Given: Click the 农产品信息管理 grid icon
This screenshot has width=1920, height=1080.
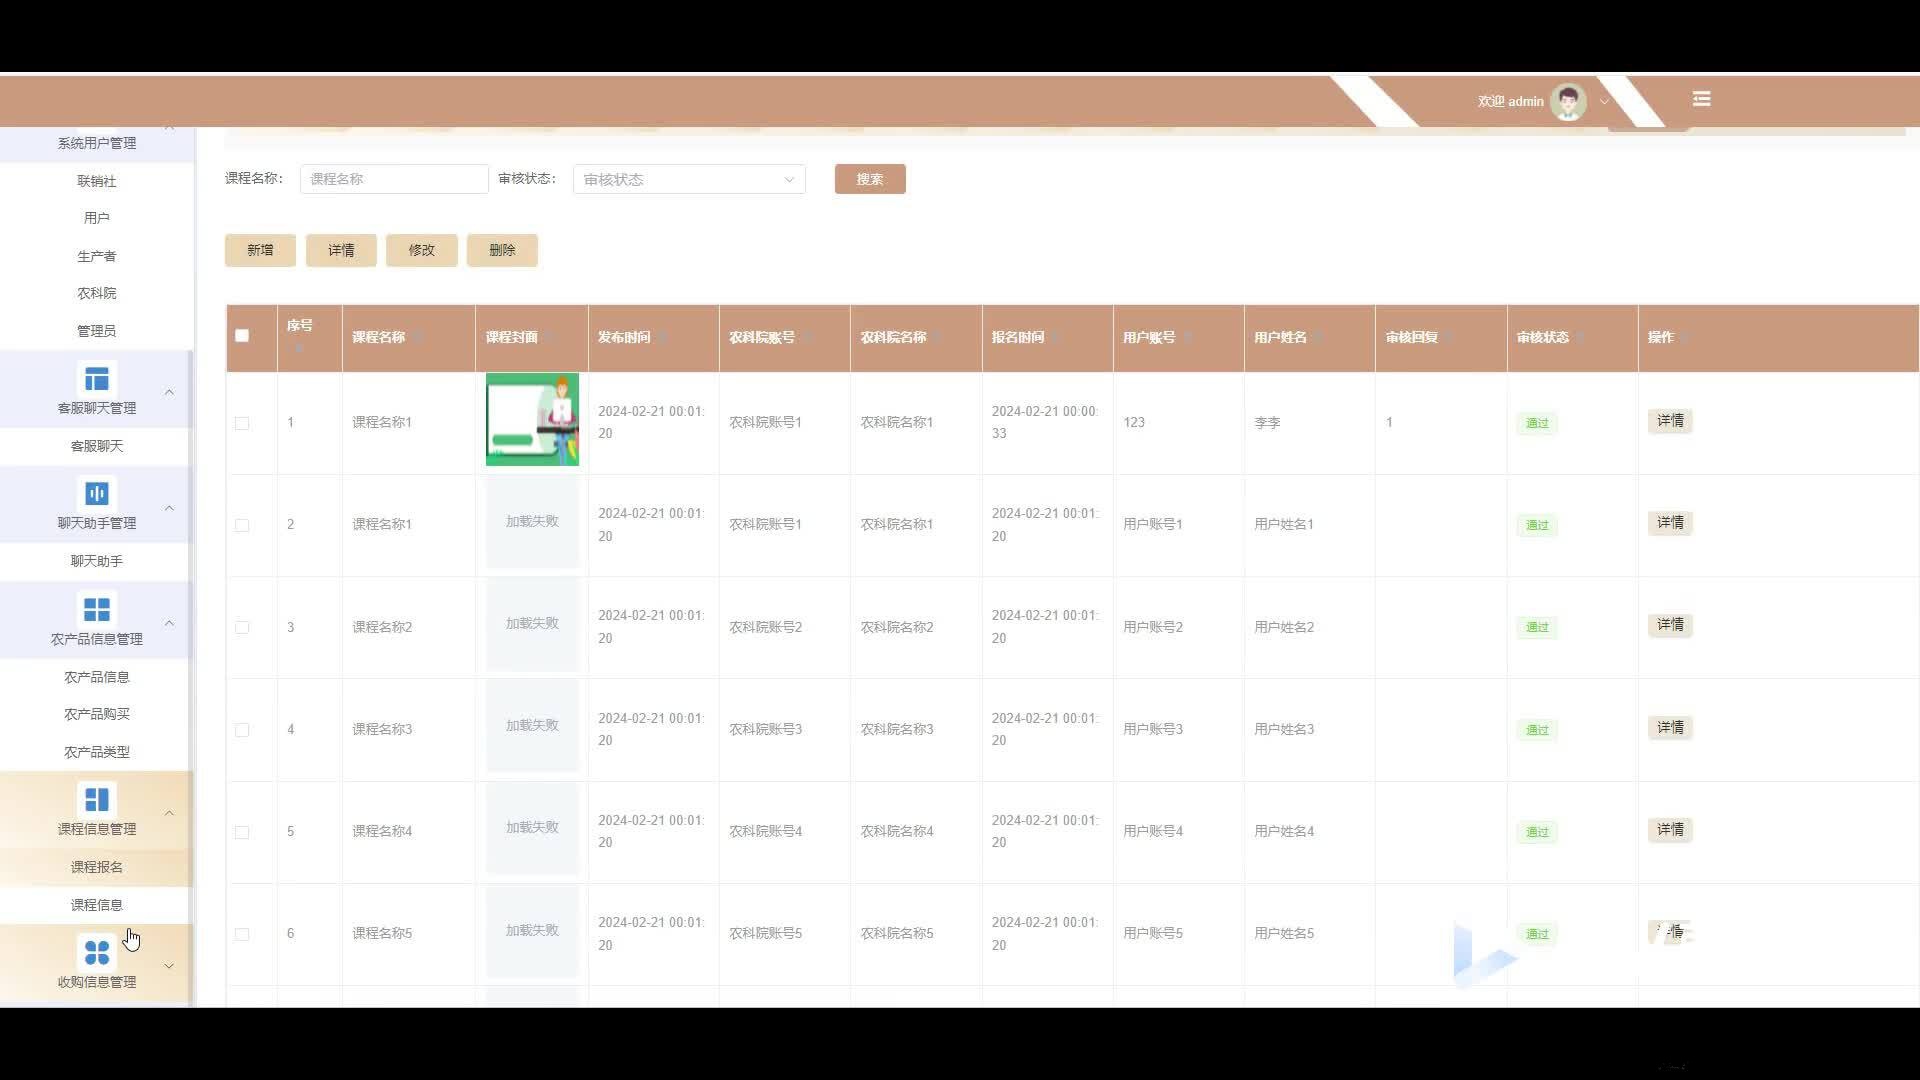Looking at the screenshot, I should coord(97,609).
